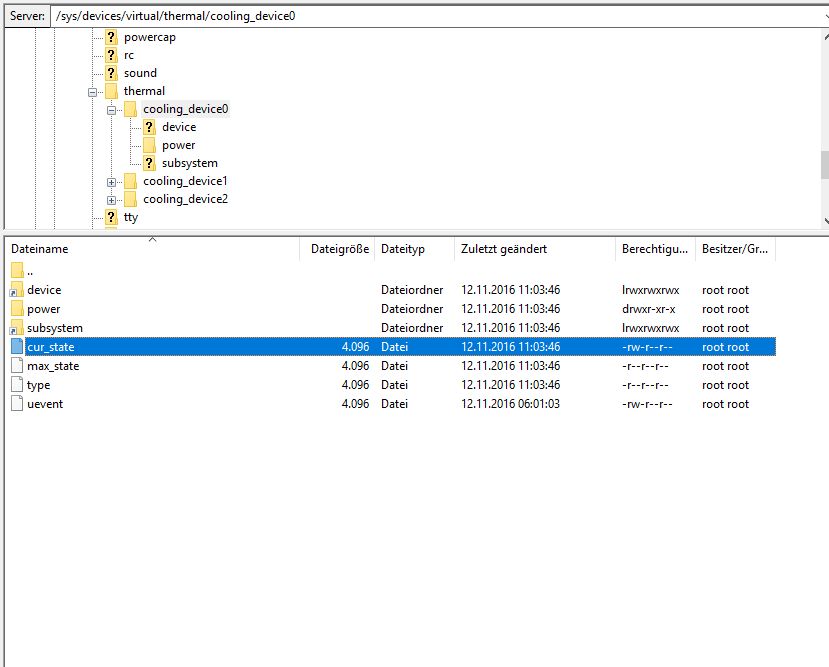Sort the list by the Dateiname column

[152, 249]
